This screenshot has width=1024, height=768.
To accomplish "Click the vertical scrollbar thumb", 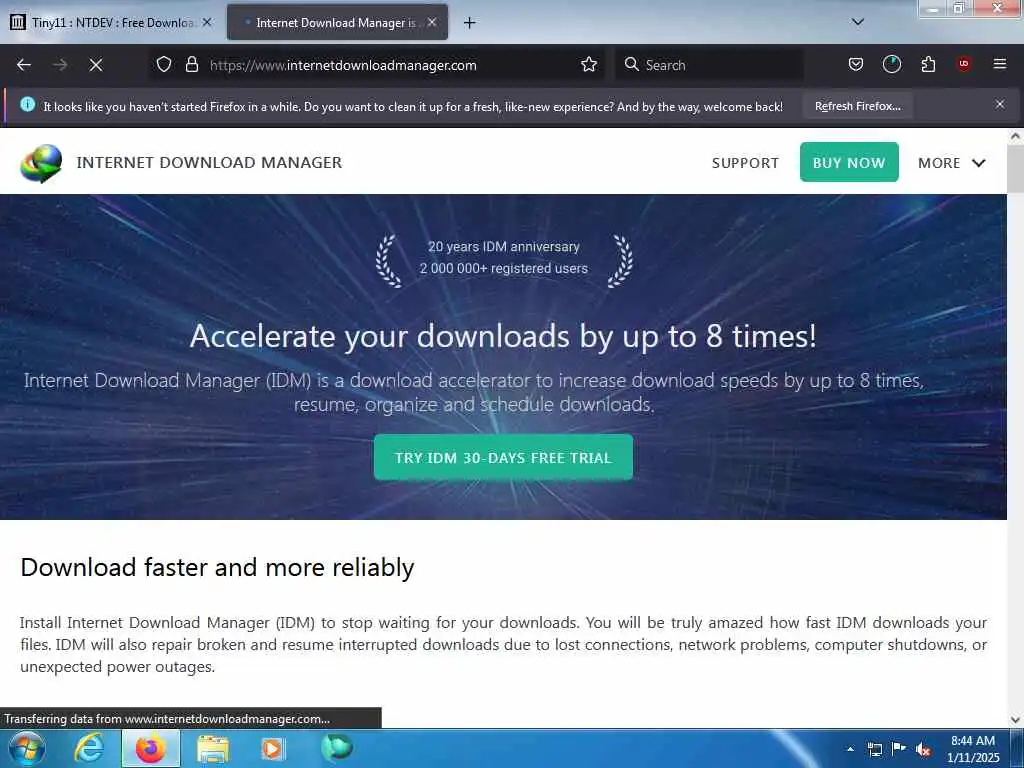I will click(1016, 168).
